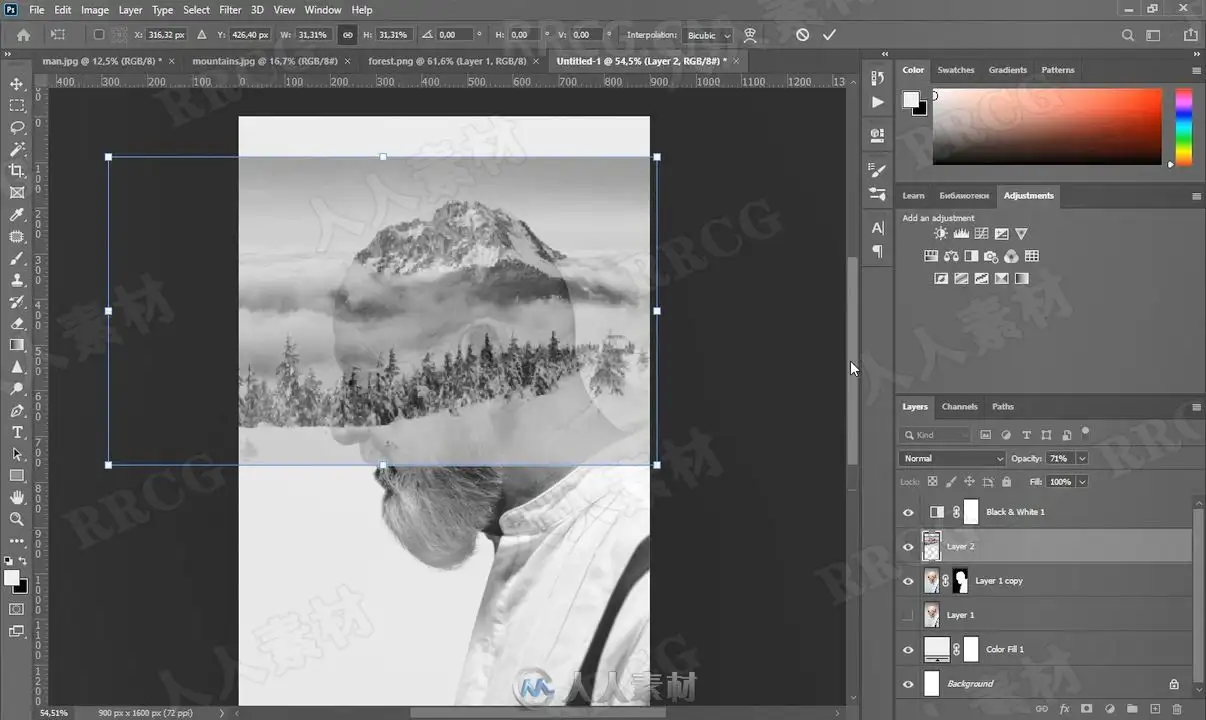
Task: Select the Lasso tool
Action: point(17,128)
